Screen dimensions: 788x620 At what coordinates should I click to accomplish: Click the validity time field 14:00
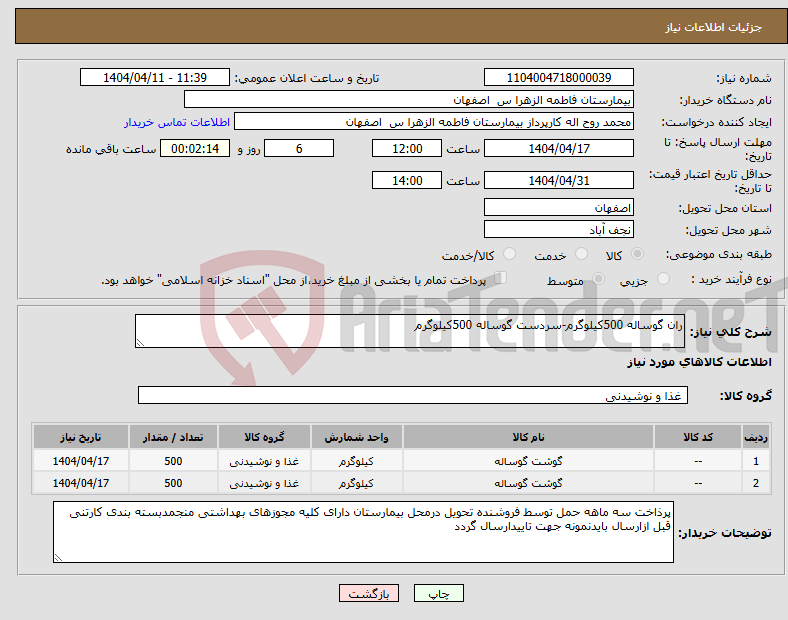(x=407, y=180)
